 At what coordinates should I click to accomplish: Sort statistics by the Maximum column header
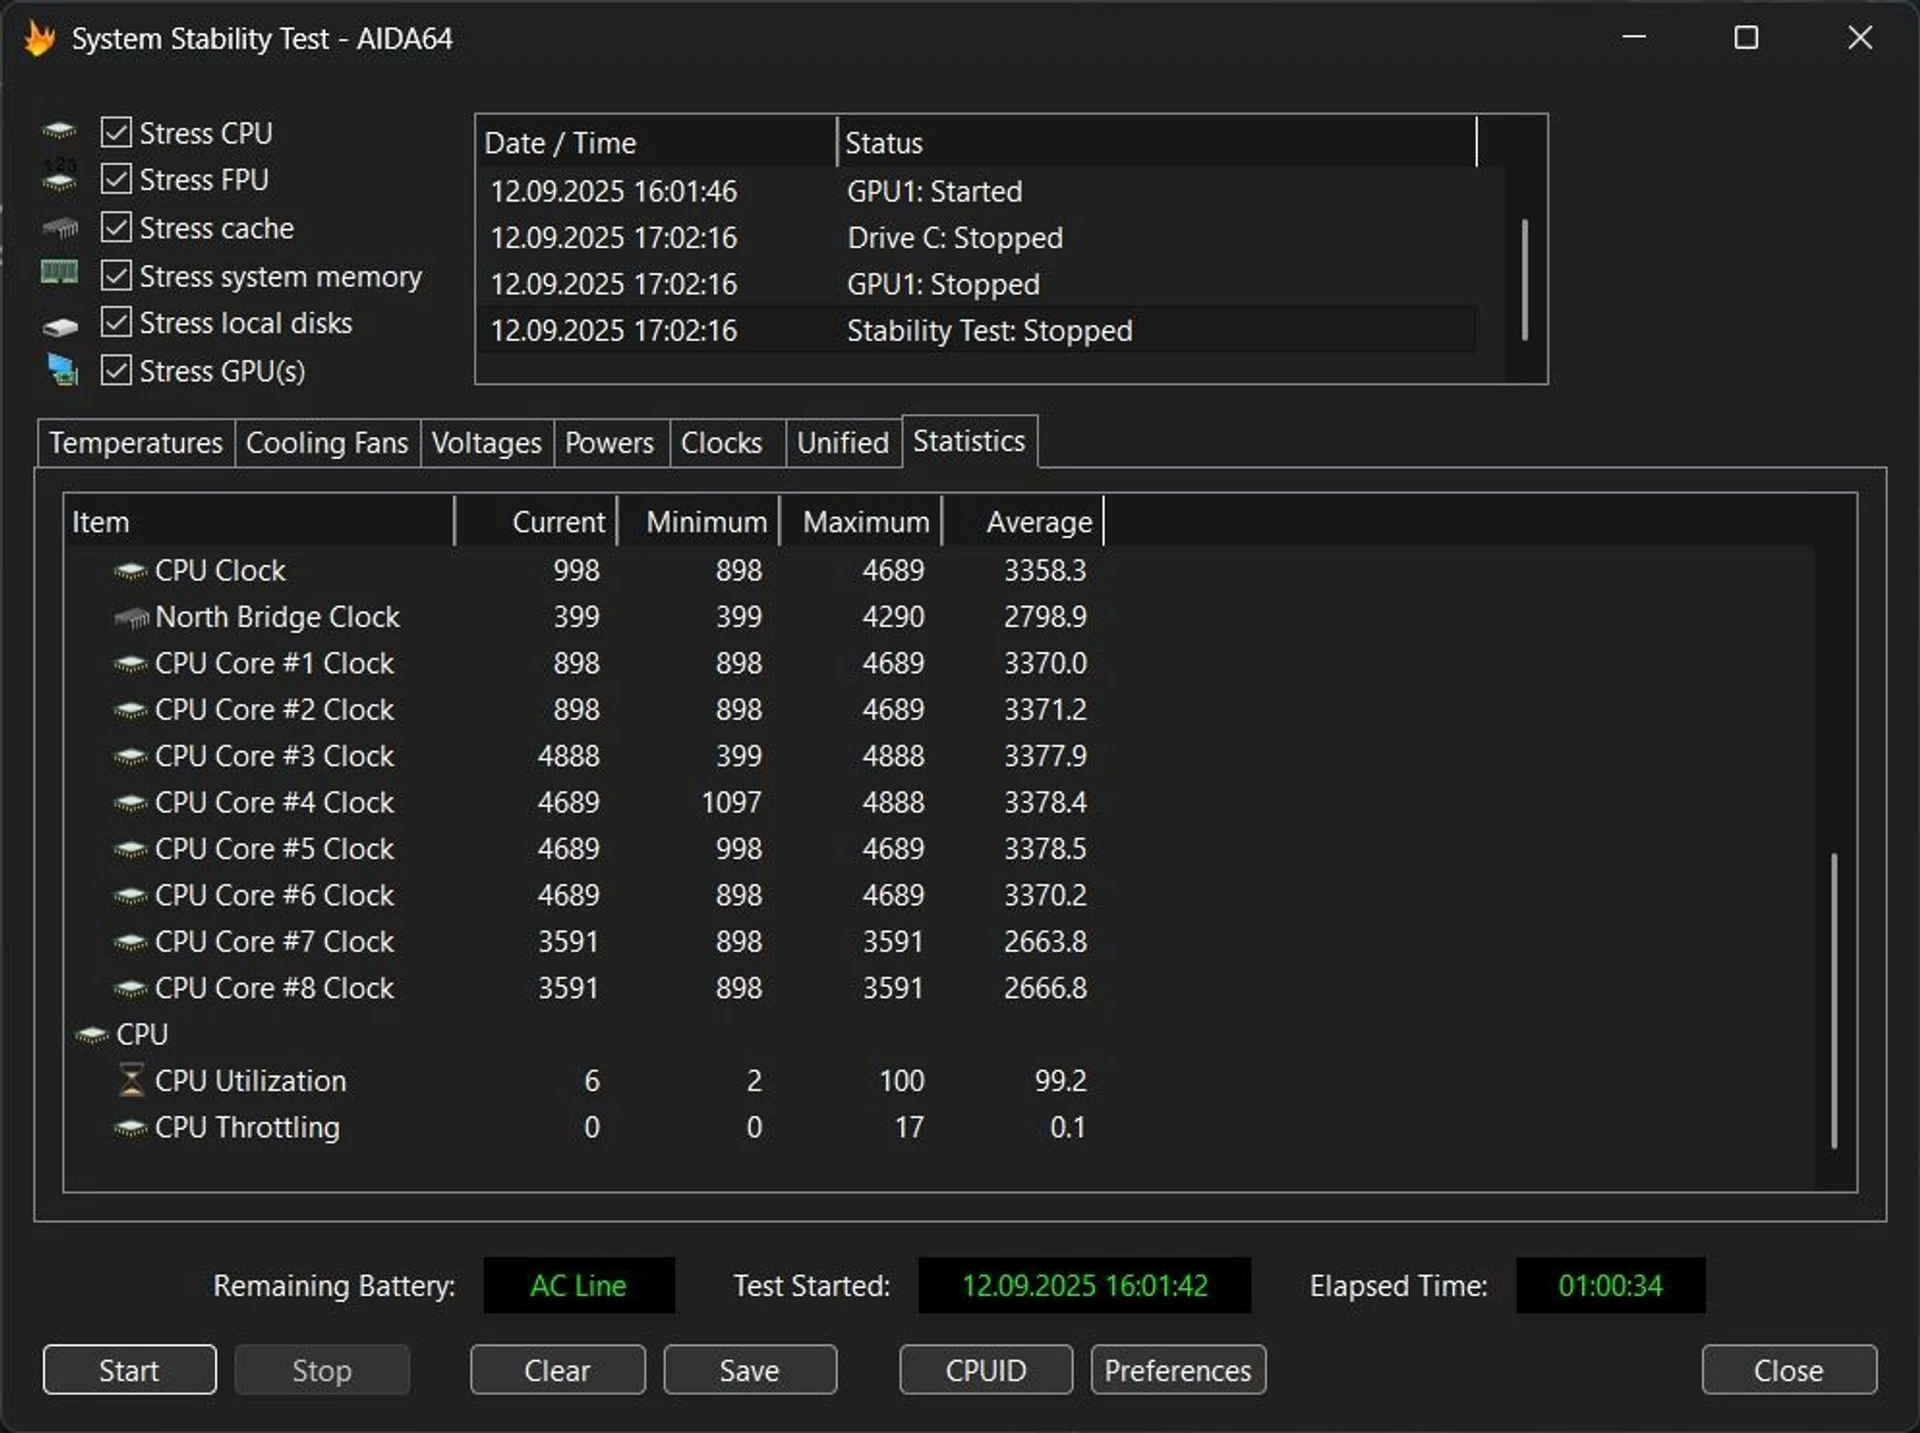pyautogui.click(x=864, y=522)
